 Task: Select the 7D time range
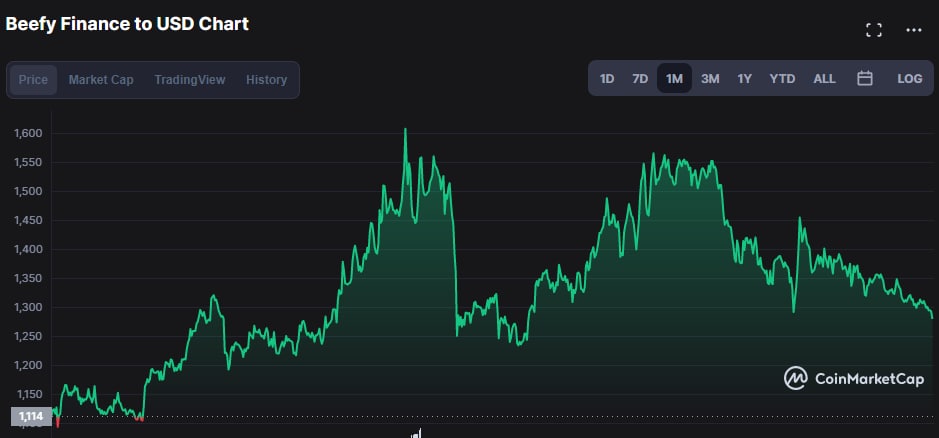(640, 78)
